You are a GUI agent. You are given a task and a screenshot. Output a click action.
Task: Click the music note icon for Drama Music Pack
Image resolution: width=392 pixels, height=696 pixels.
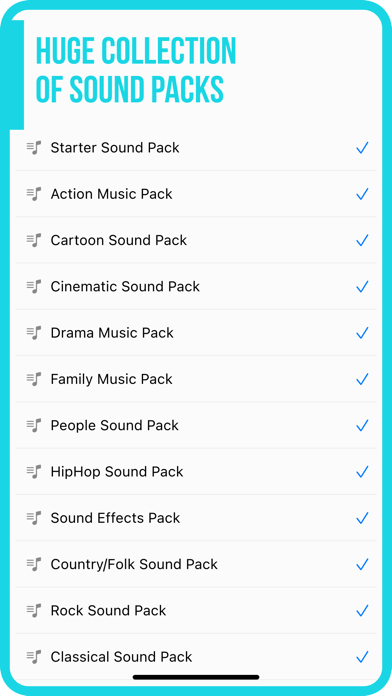[x=34, y=333]
